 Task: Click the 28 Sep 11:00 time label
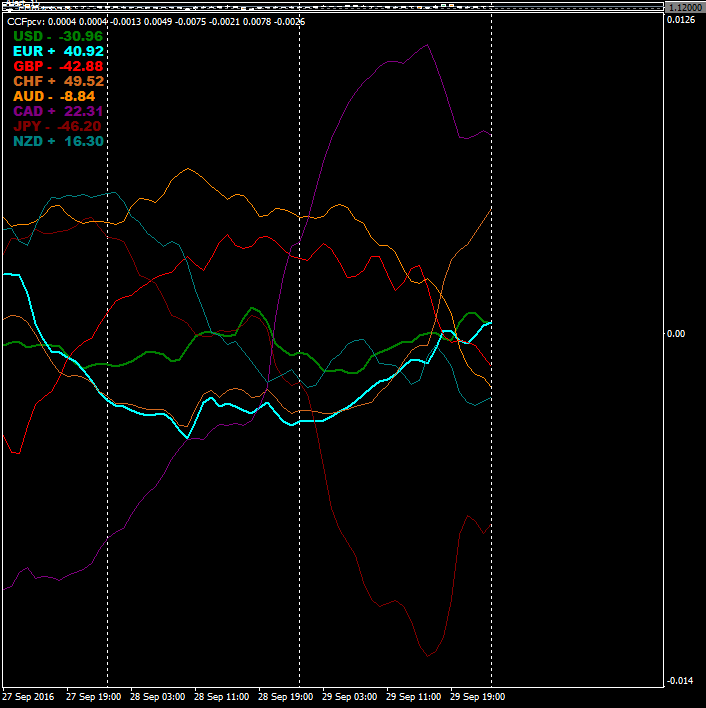221,696
